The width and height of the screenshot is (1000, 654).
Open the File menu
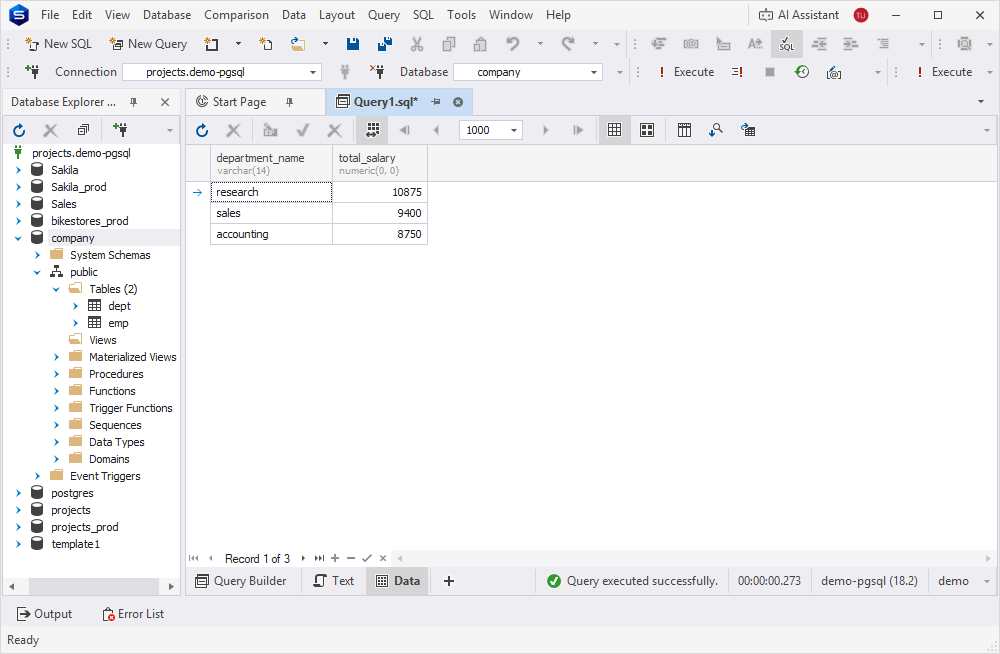click(x=50, y=15)
